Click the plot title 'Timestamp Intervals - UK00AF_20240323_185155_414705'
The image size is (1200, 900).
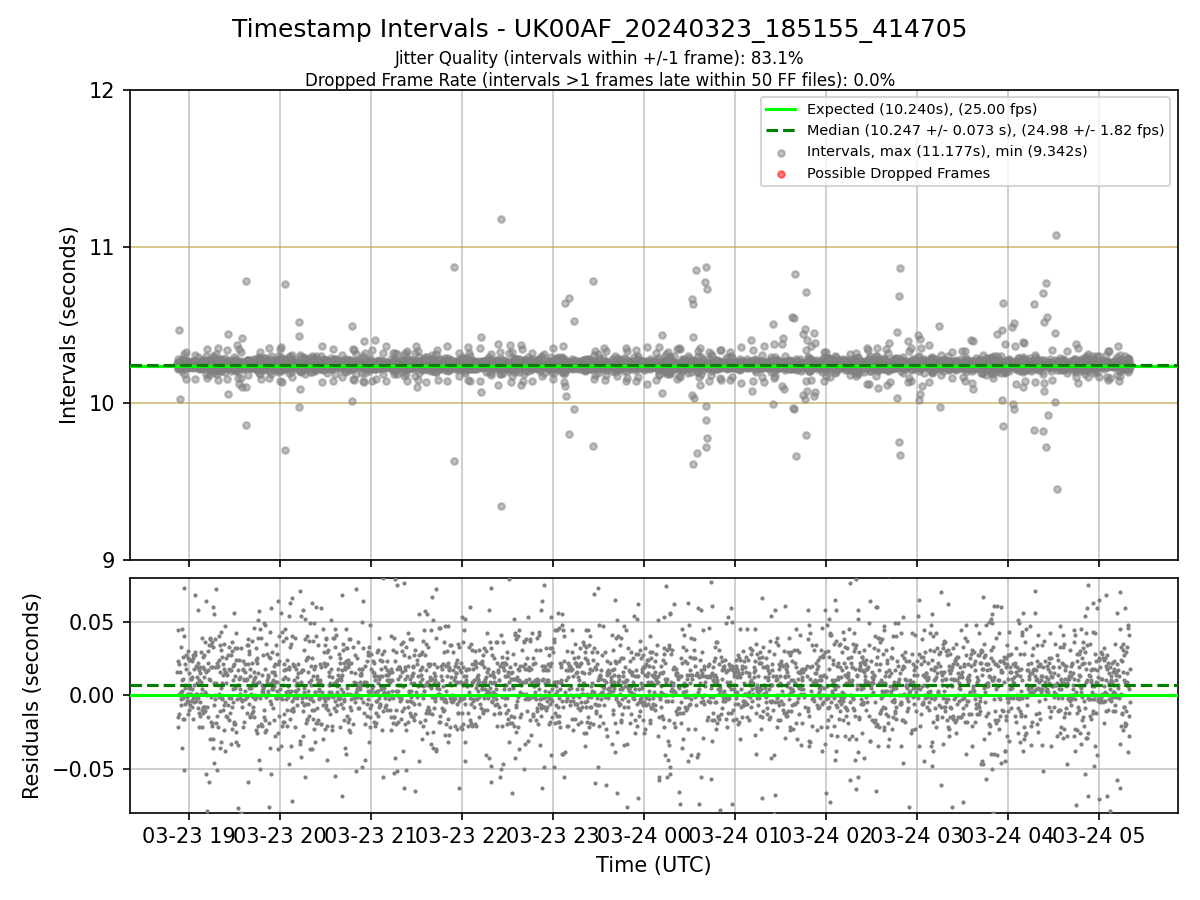(599, 29)
